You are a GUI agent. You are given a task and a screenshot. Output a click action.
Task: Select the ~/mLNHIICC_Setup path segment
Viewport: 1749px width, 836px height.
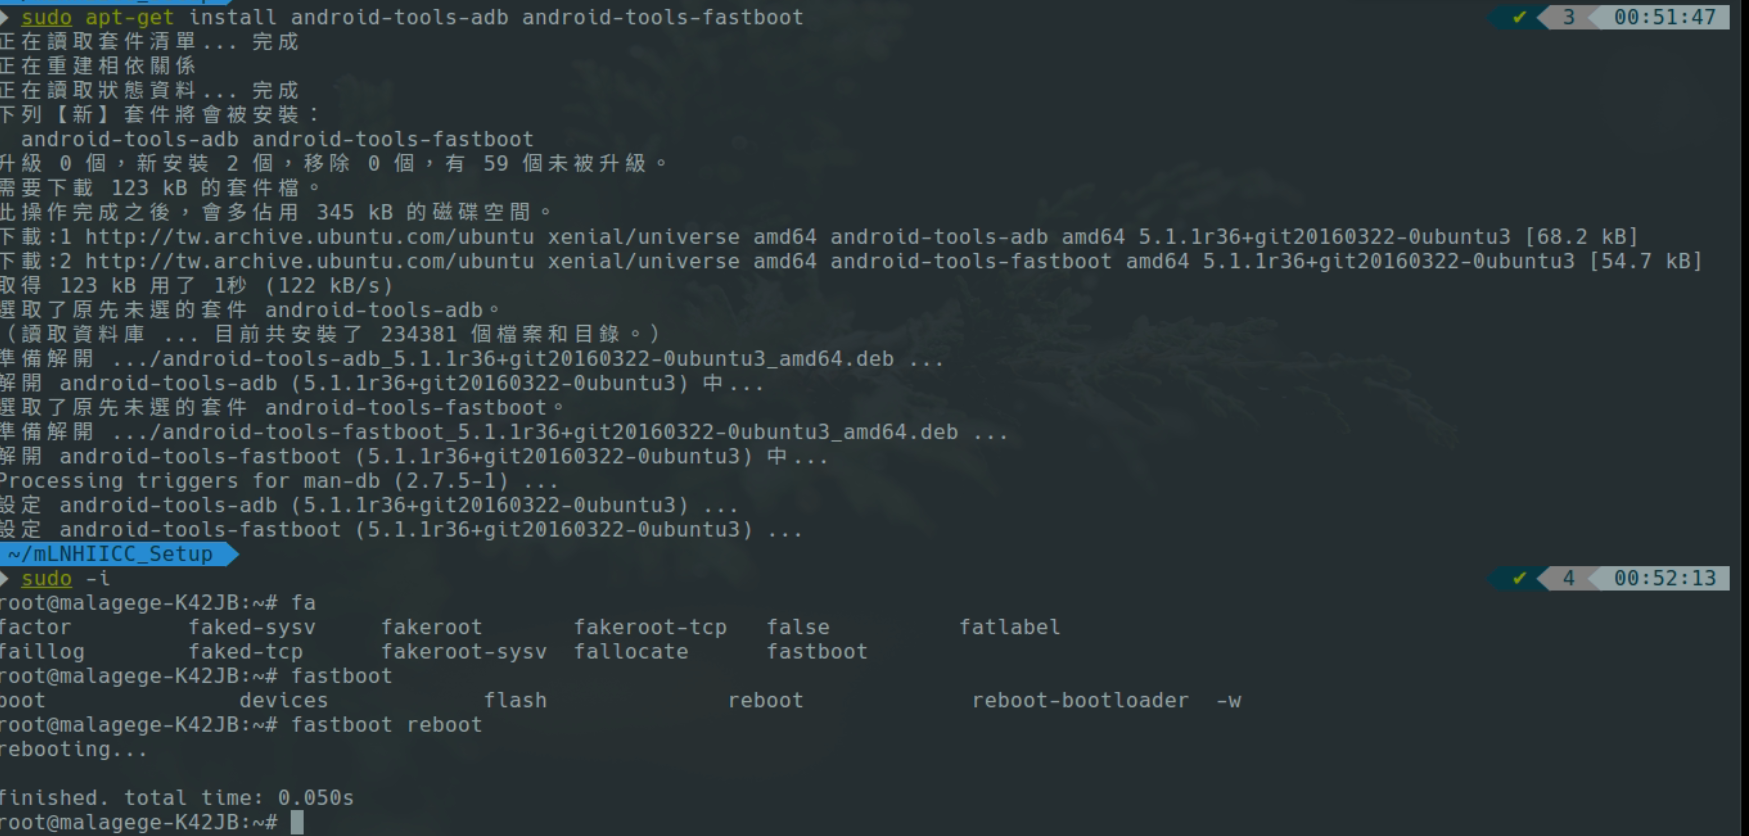tap(111, 554)
